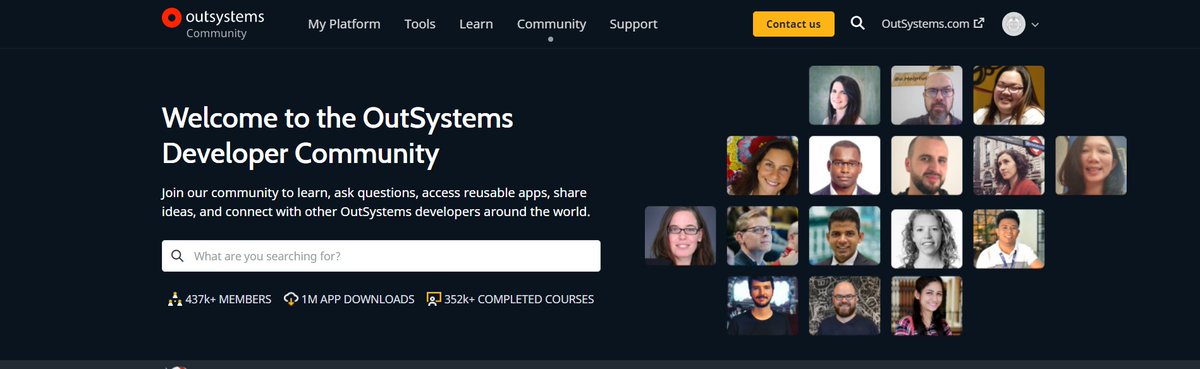Open the Support menu

tap(633, 24)
